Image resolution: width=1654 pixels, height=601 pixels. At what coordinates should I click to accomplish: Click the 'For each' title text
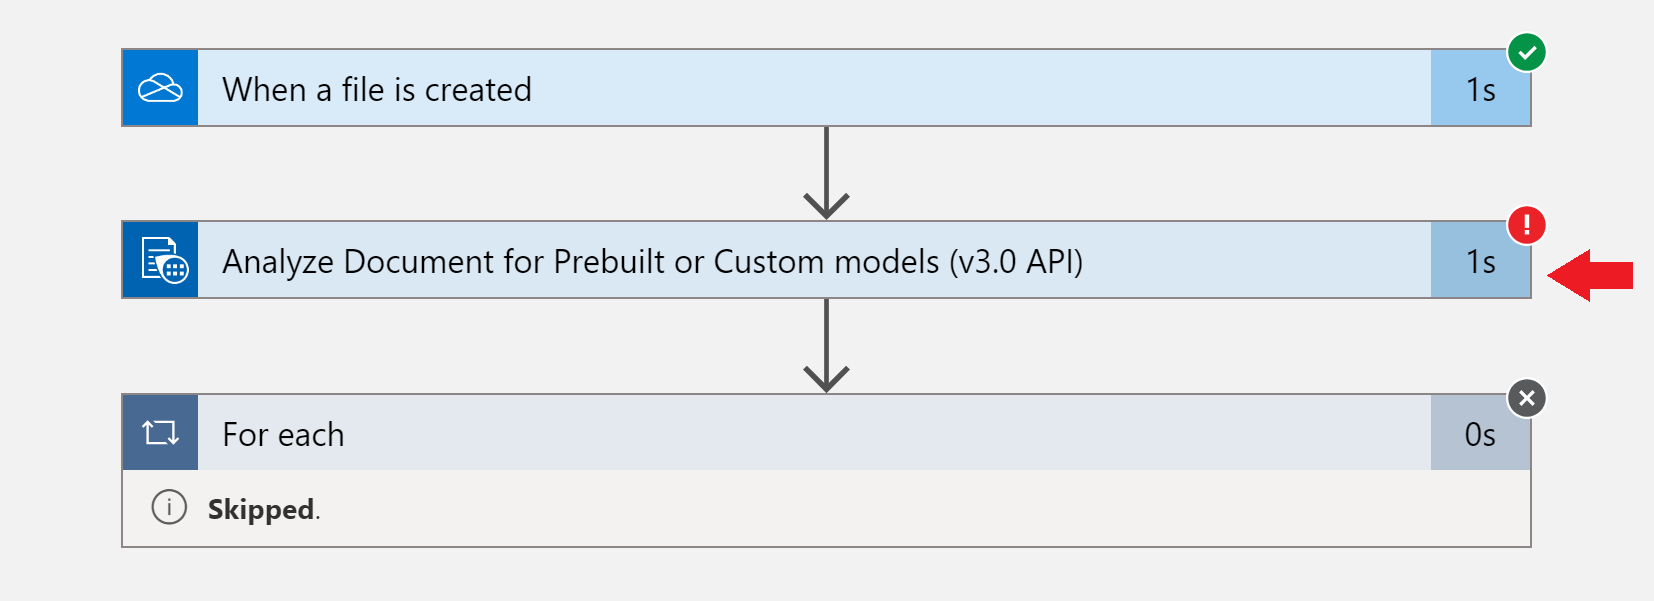click(283, 434)
